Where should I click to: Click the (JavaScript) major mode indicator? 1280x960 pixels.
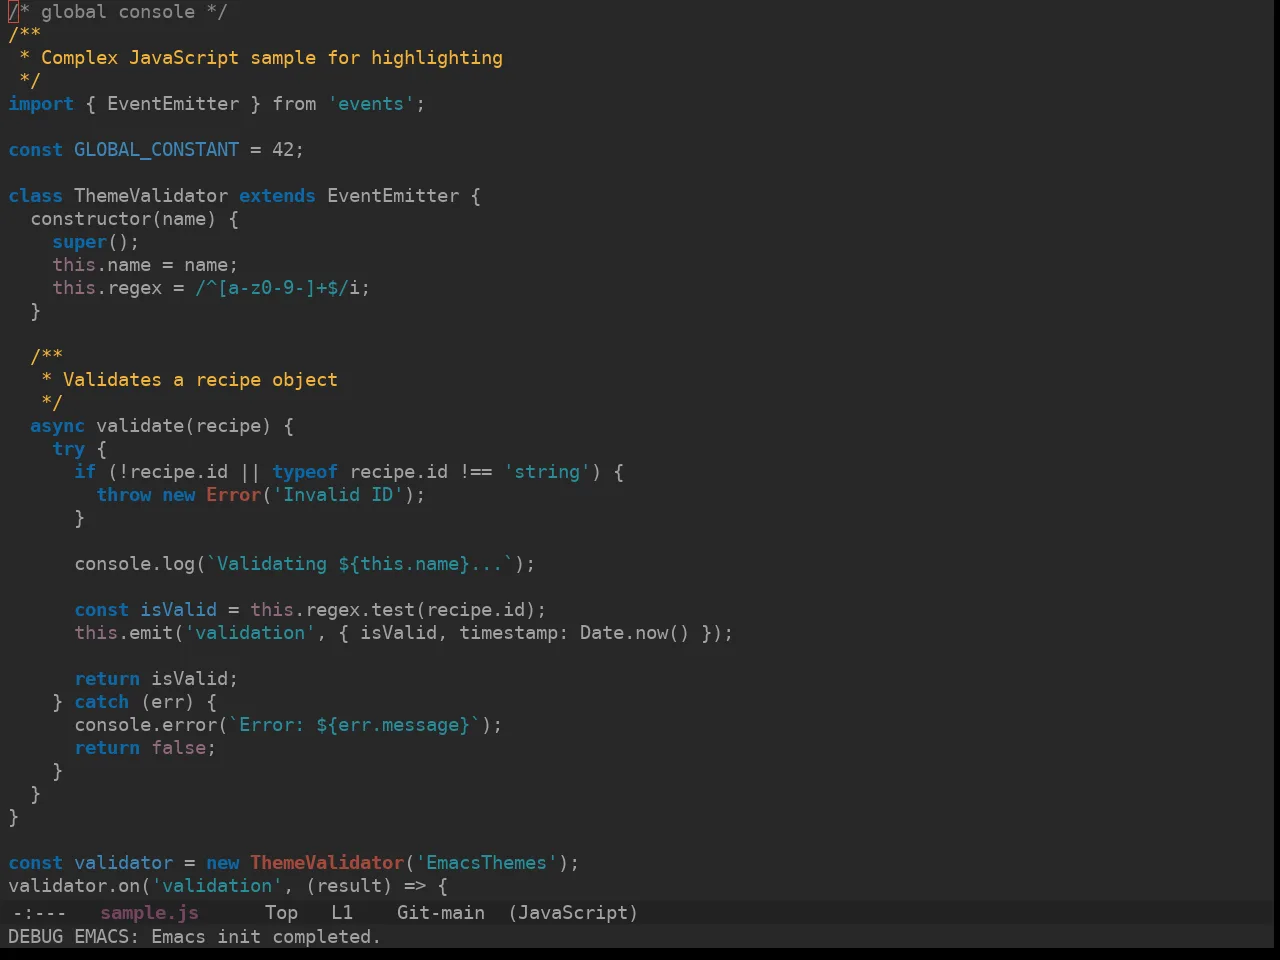[x=573, y=913]
